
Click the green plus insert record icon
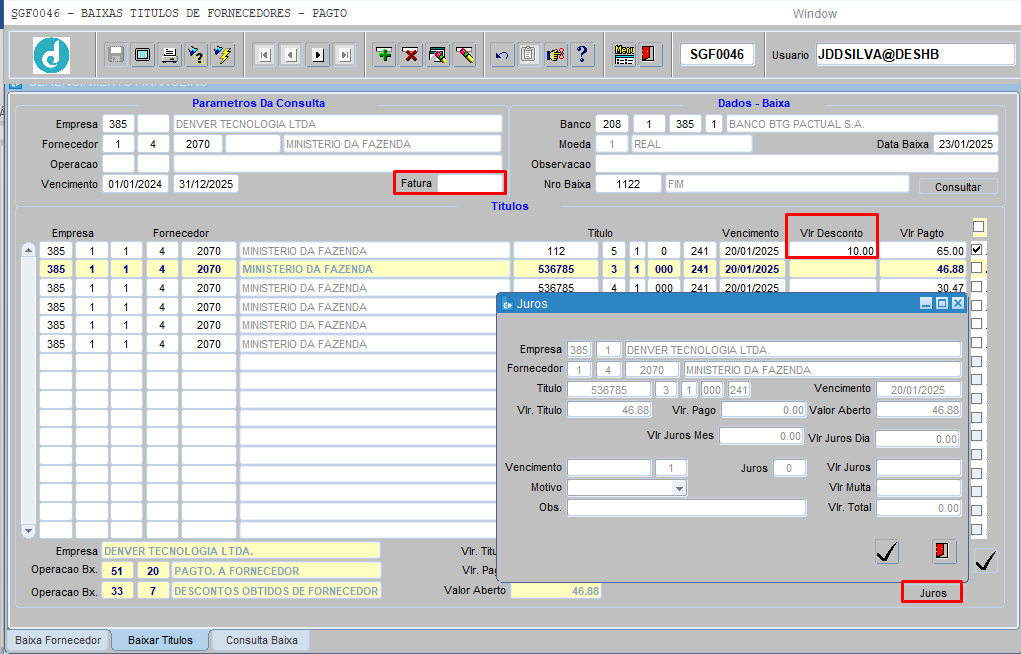pos(385,55)
